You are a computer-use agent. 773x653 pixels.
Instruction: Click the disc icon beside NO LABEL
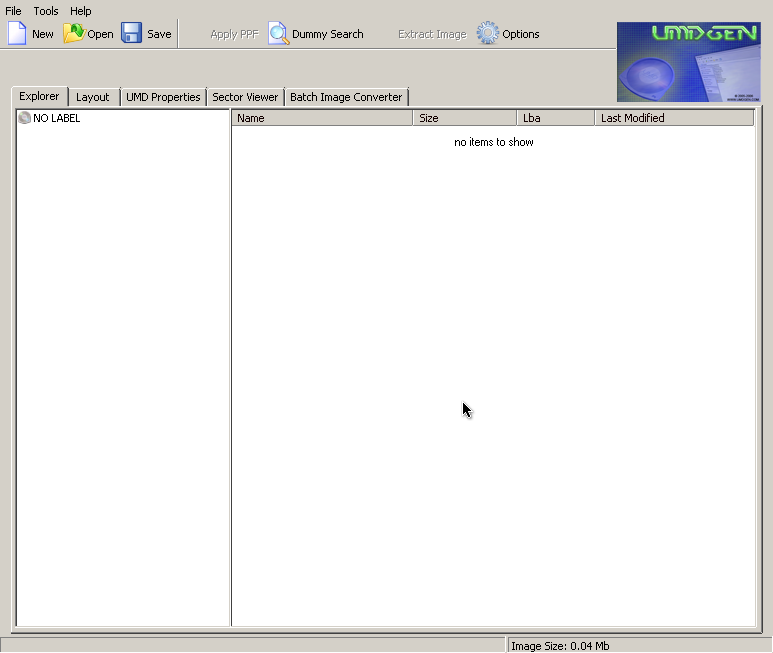point(24,118)
